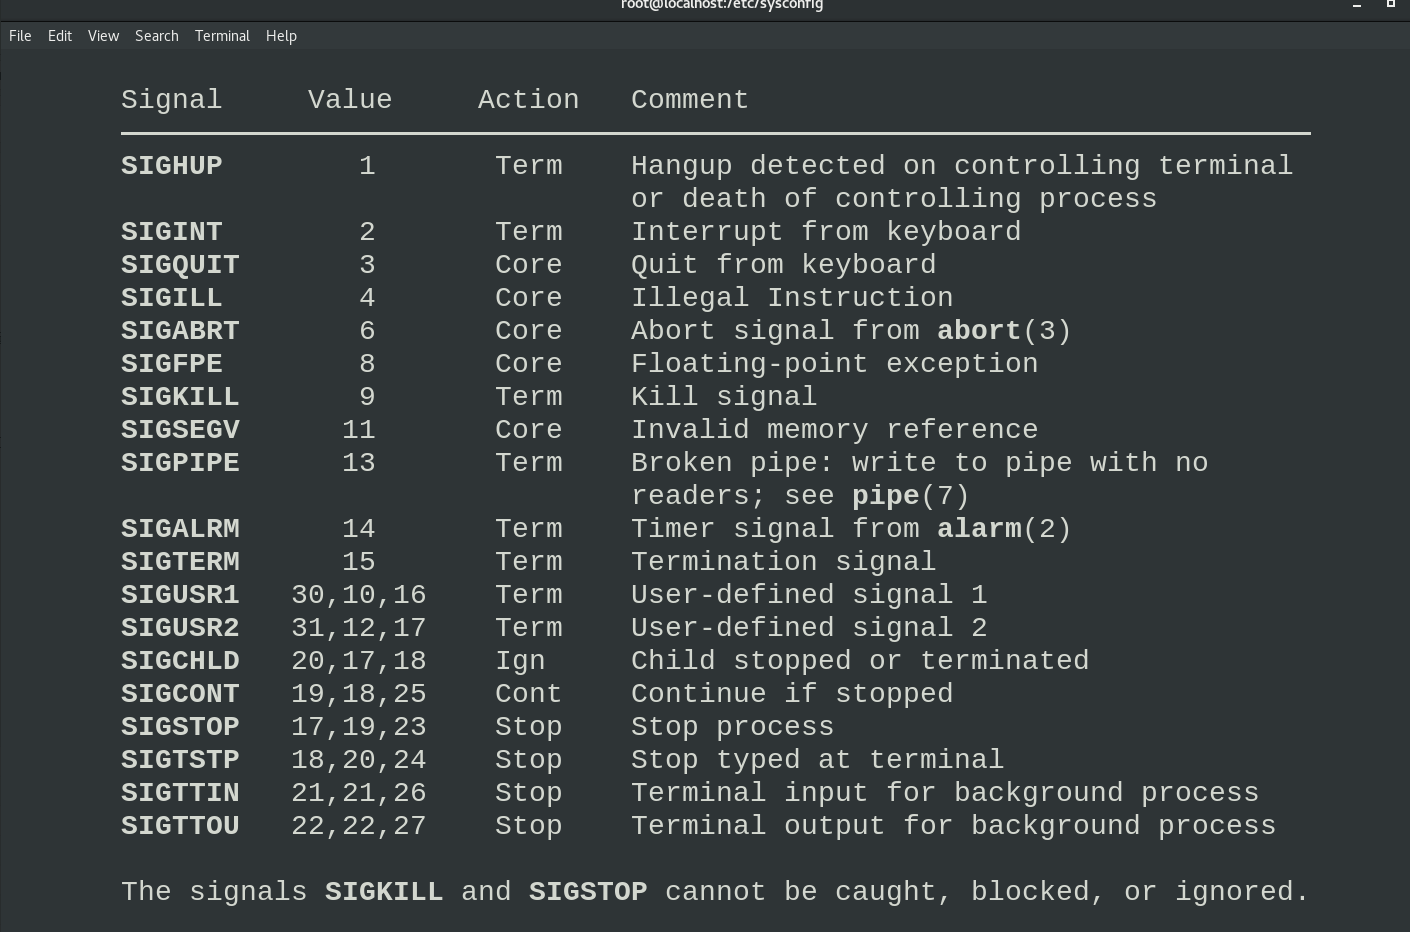Viewport: 1410px width, 932px height.
Task: Click value '20,17,18' for SIGCHLD
Action: pos(359,661)
